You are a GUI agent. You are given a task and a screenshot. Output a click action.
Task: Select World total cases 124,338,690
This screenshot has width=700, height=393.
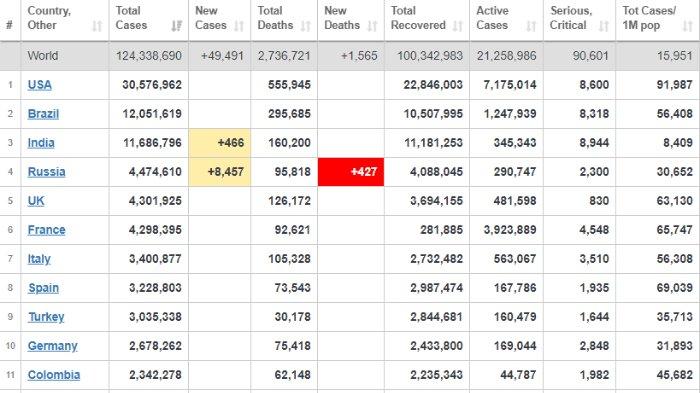(x=149, y=56)
